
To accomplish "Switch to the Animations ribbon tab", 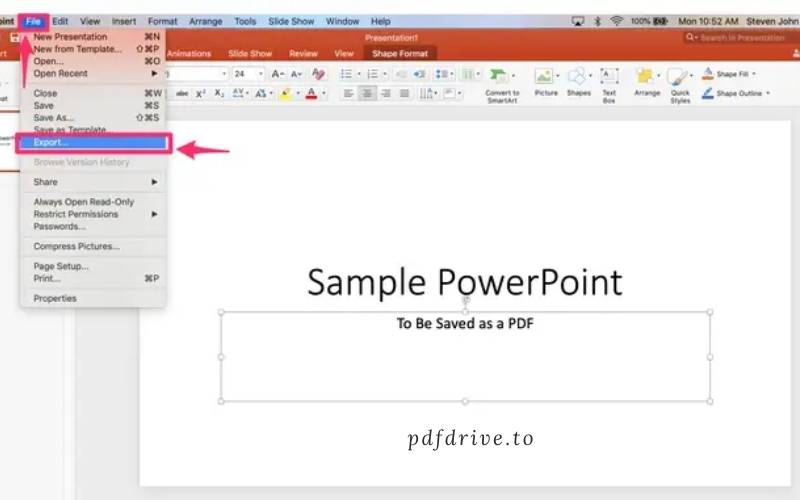I will click(189, 54).
